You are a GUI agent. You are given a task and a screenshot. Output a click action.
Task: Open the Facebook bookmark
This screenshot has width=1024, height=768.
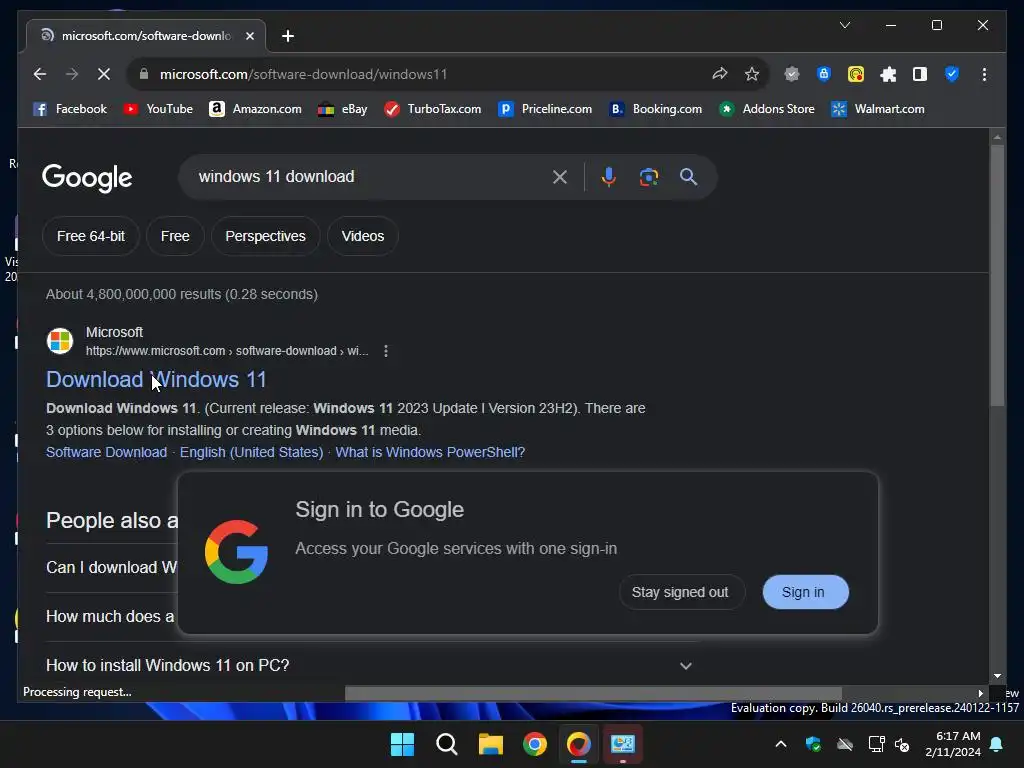(x=70, y=109)
